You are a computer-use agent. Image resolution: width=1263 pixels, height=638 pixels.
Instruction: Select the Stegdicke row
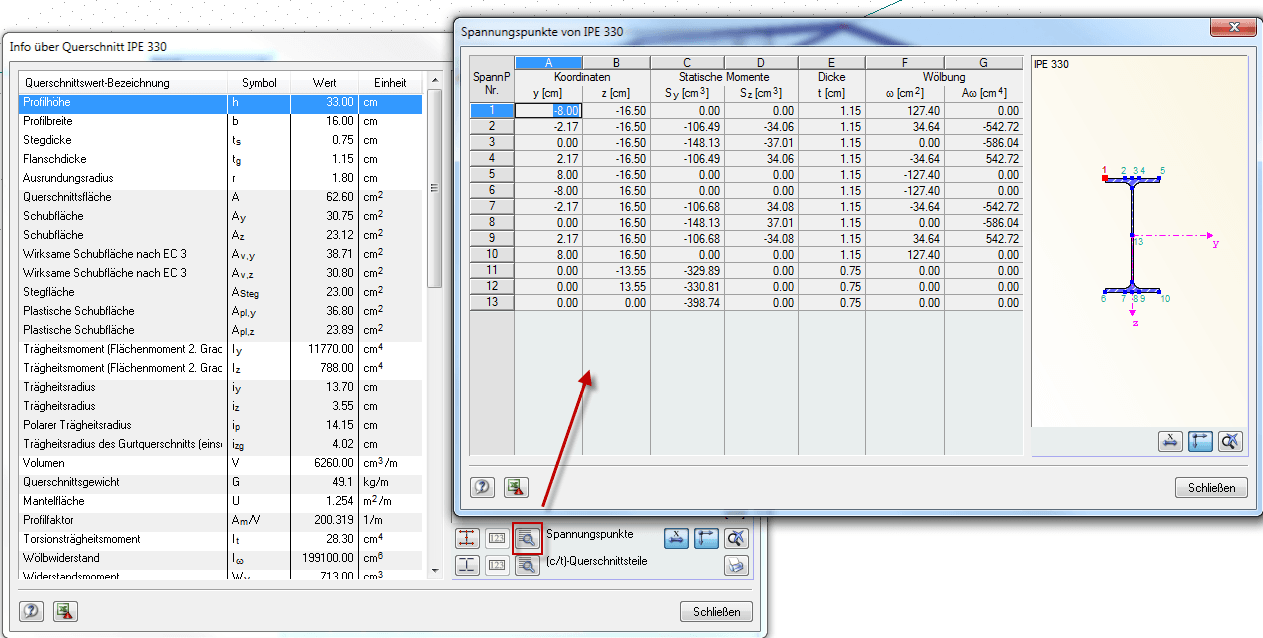pyautogui.click(x=220, y=140)
